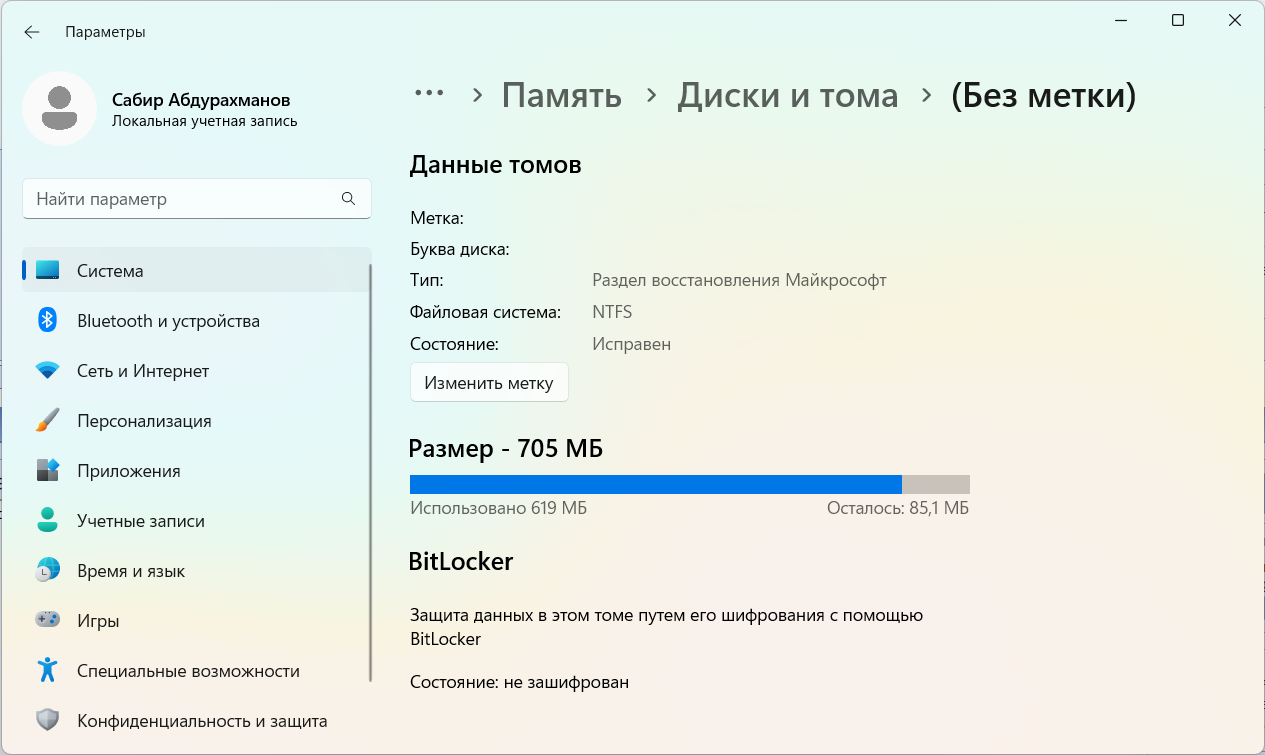Click the search magnifier icon
This screenshot has height=755, width=1265.
click(348, 199)
